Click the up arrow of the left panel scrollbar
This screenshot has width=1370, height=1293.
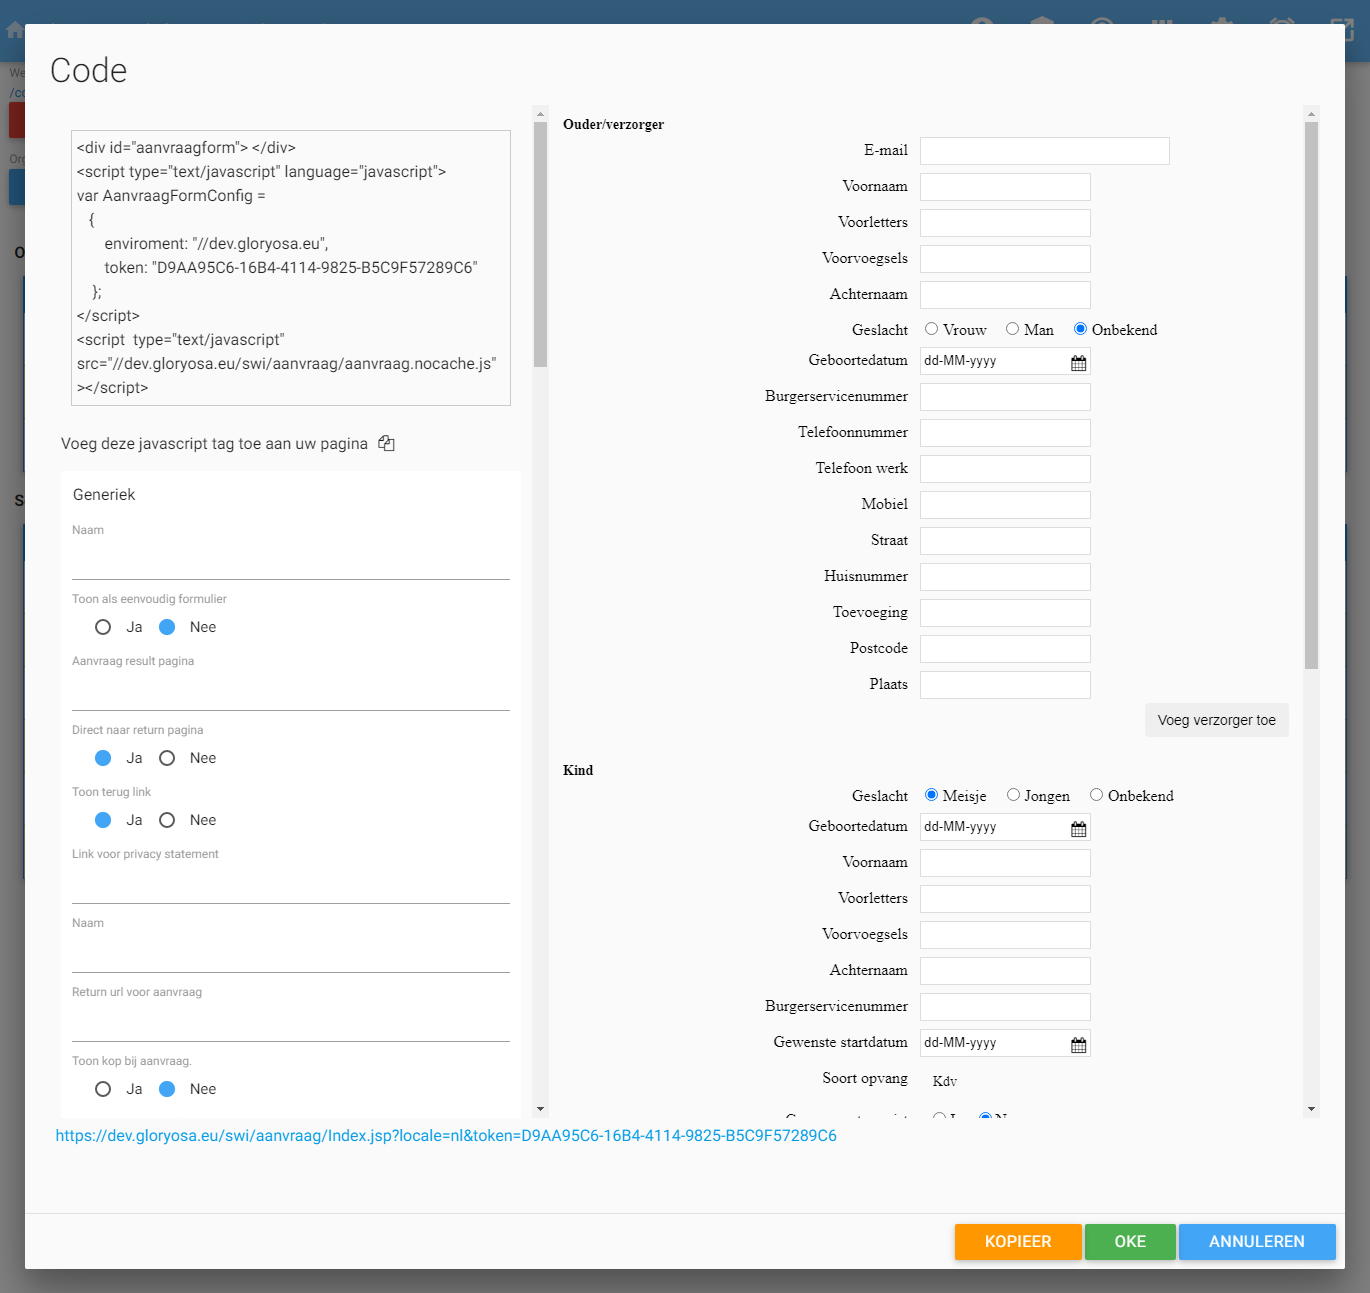pyautogui.click(x=540, y=115)
